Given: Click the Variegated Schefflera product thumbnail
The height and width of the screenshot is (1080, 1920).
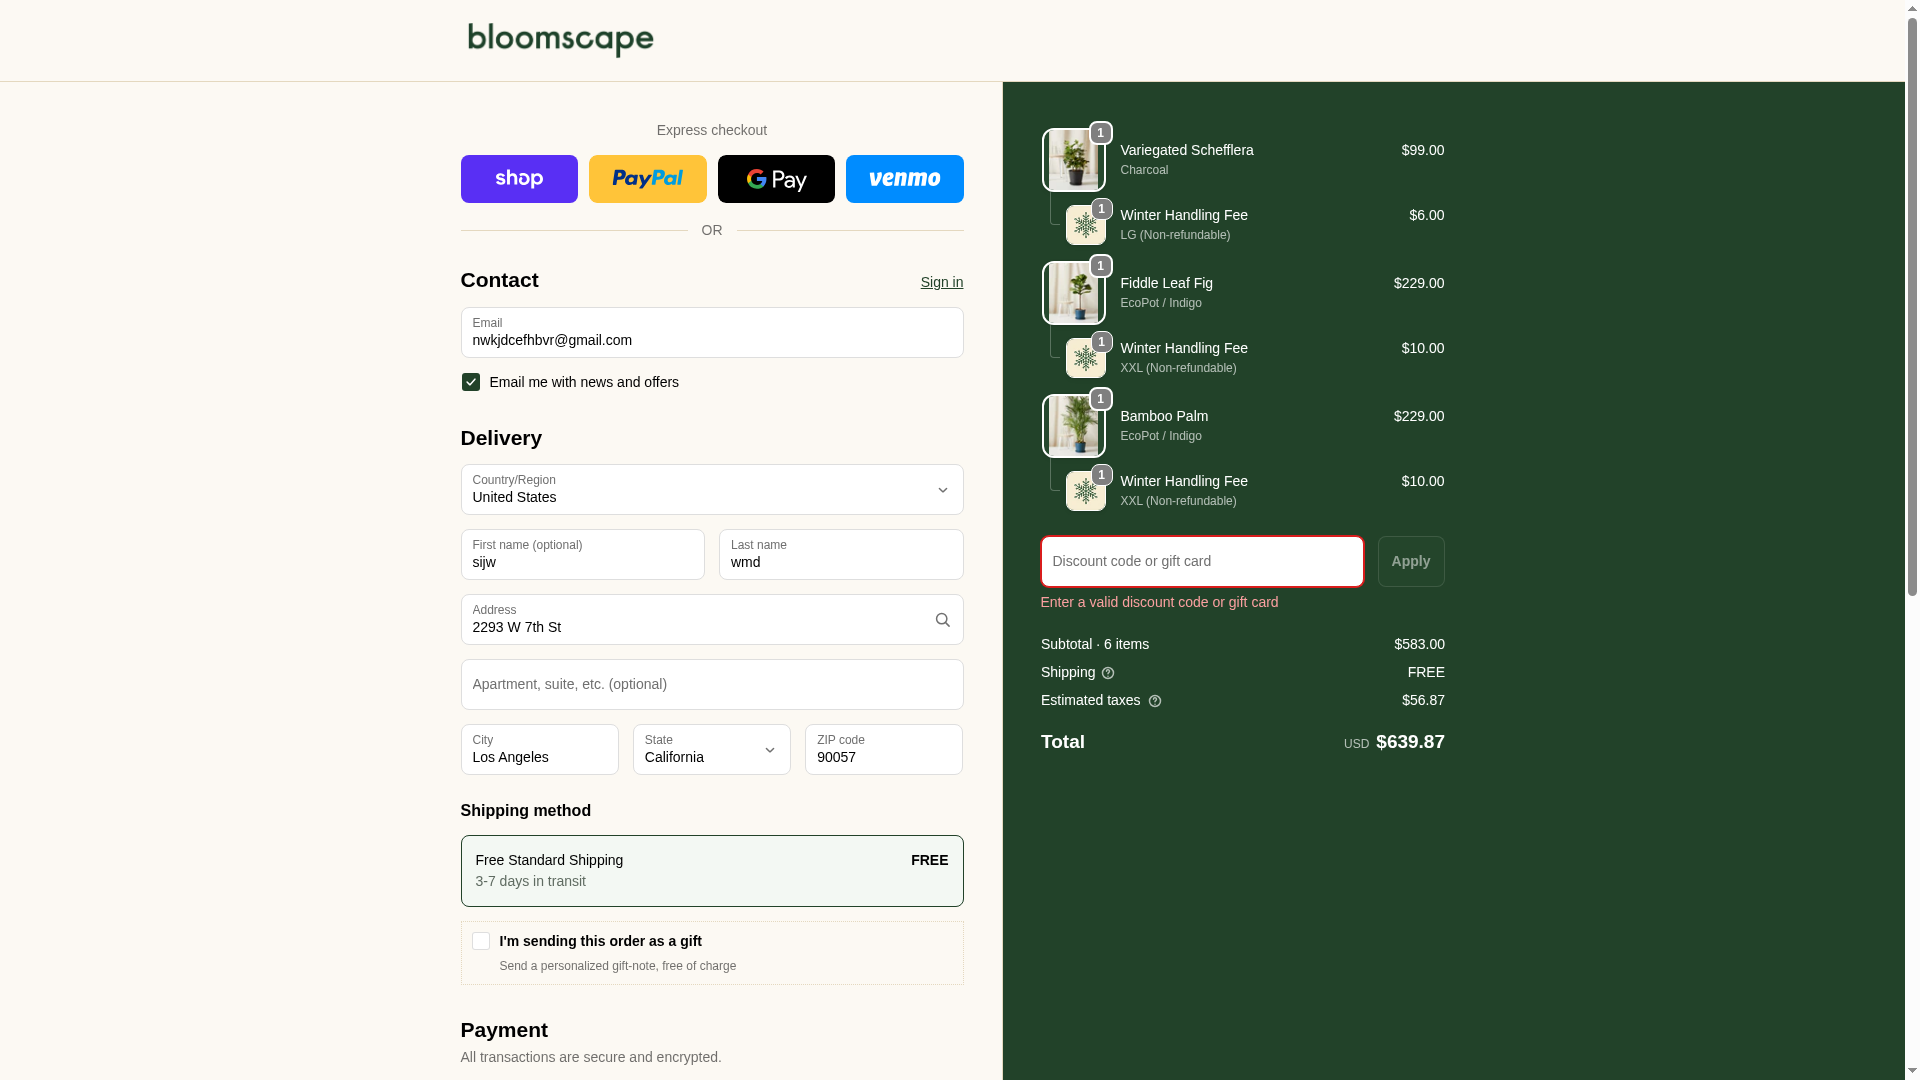Looking at the screenshot, I should (1073, 160).
